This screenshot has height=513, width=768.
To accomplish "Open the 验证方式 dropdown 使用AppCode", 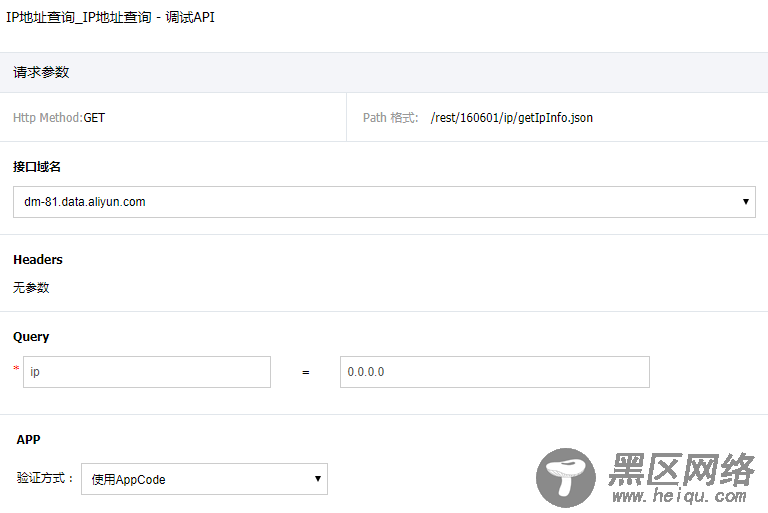I will coord(204,479).
